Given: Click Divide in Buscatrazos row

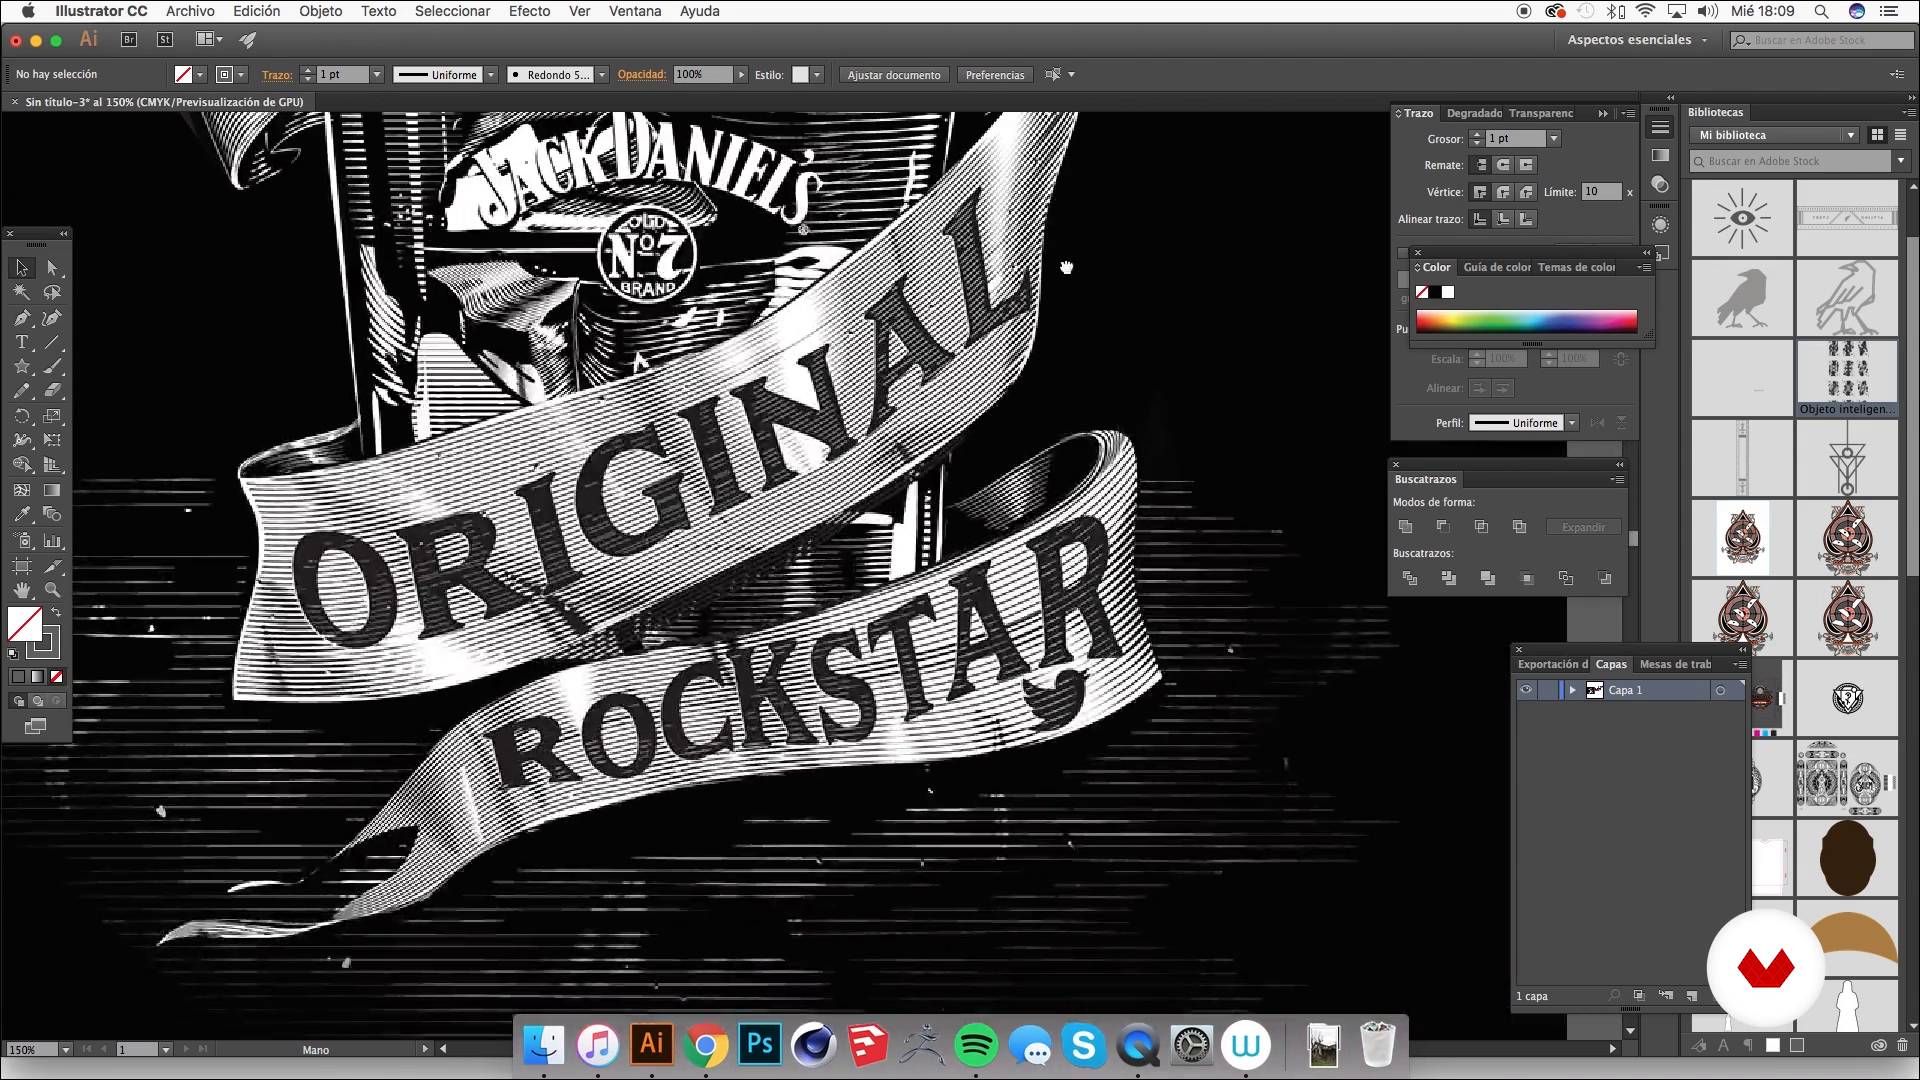Looking at the screenshot, I should pyautogui.click(x=1410, y=578).
